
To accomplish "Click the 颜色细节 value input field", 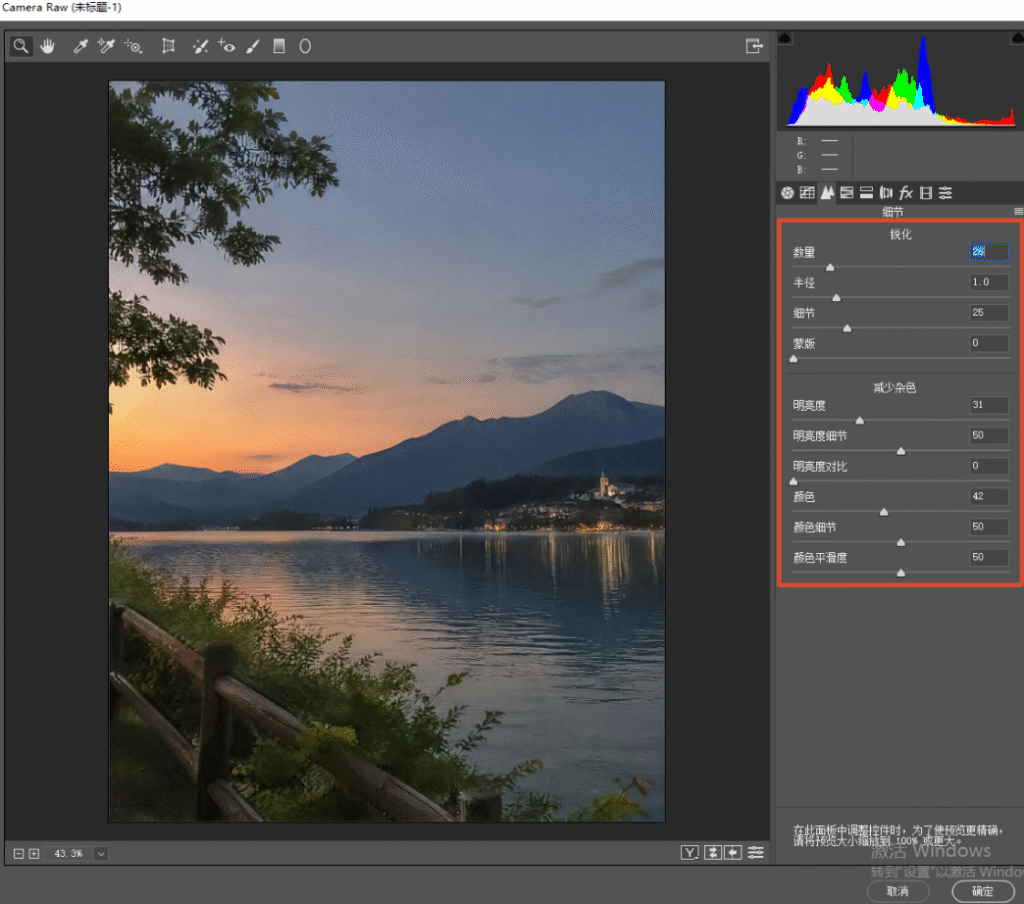I will point(989,526).
